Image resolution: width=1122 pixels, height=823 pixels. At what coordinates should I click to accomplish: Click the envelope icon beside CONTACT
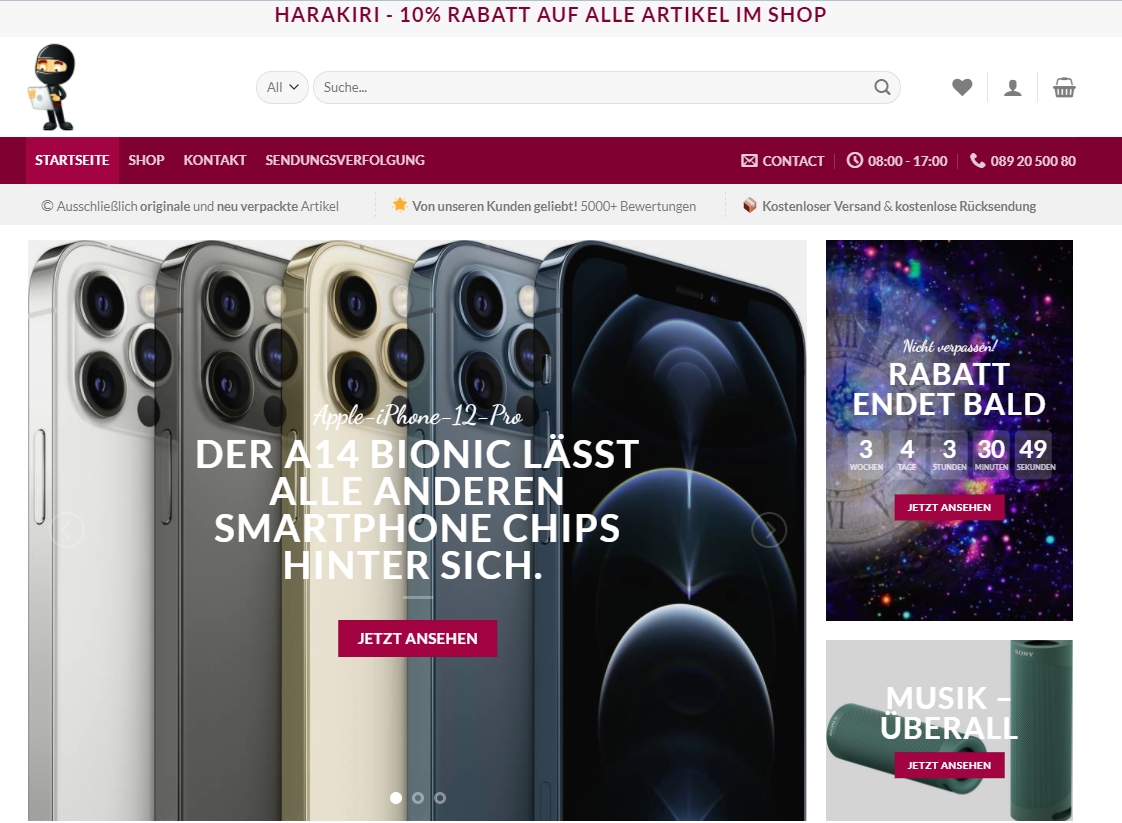pyautogui.click(x=749, y=160)
